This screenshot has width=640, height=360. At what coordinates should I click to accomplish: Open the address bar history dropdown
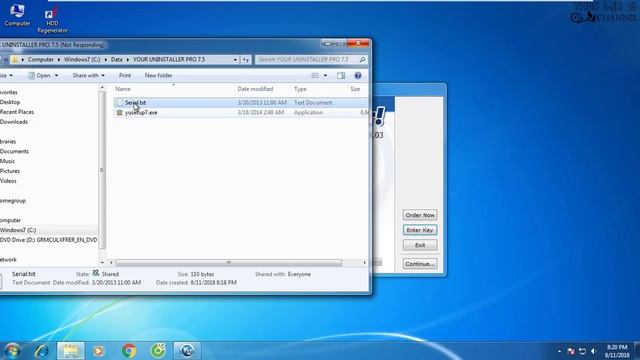tap(235, 60)
